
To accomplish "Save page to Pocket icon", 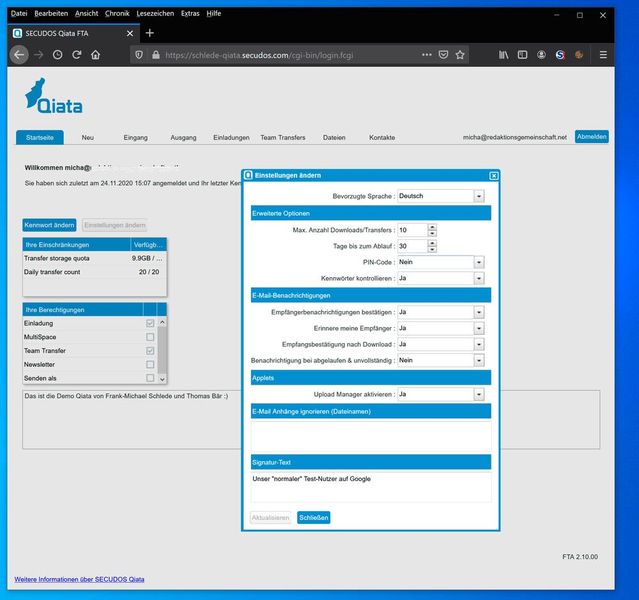I will [443, 55].
